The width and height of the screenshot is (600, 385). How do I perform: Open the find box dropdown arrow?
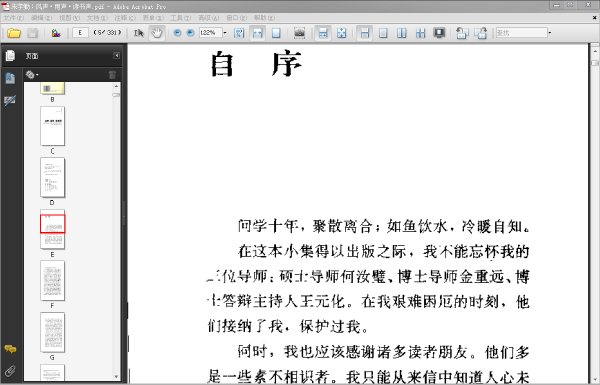[x=550, y=33]
